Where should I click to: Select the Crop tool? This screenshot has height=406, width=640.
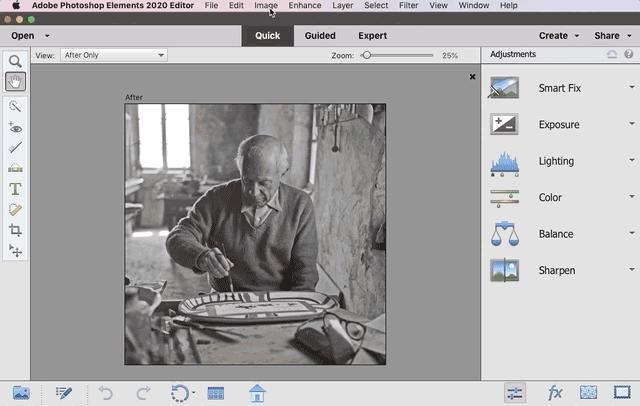(x=15, y=230)
